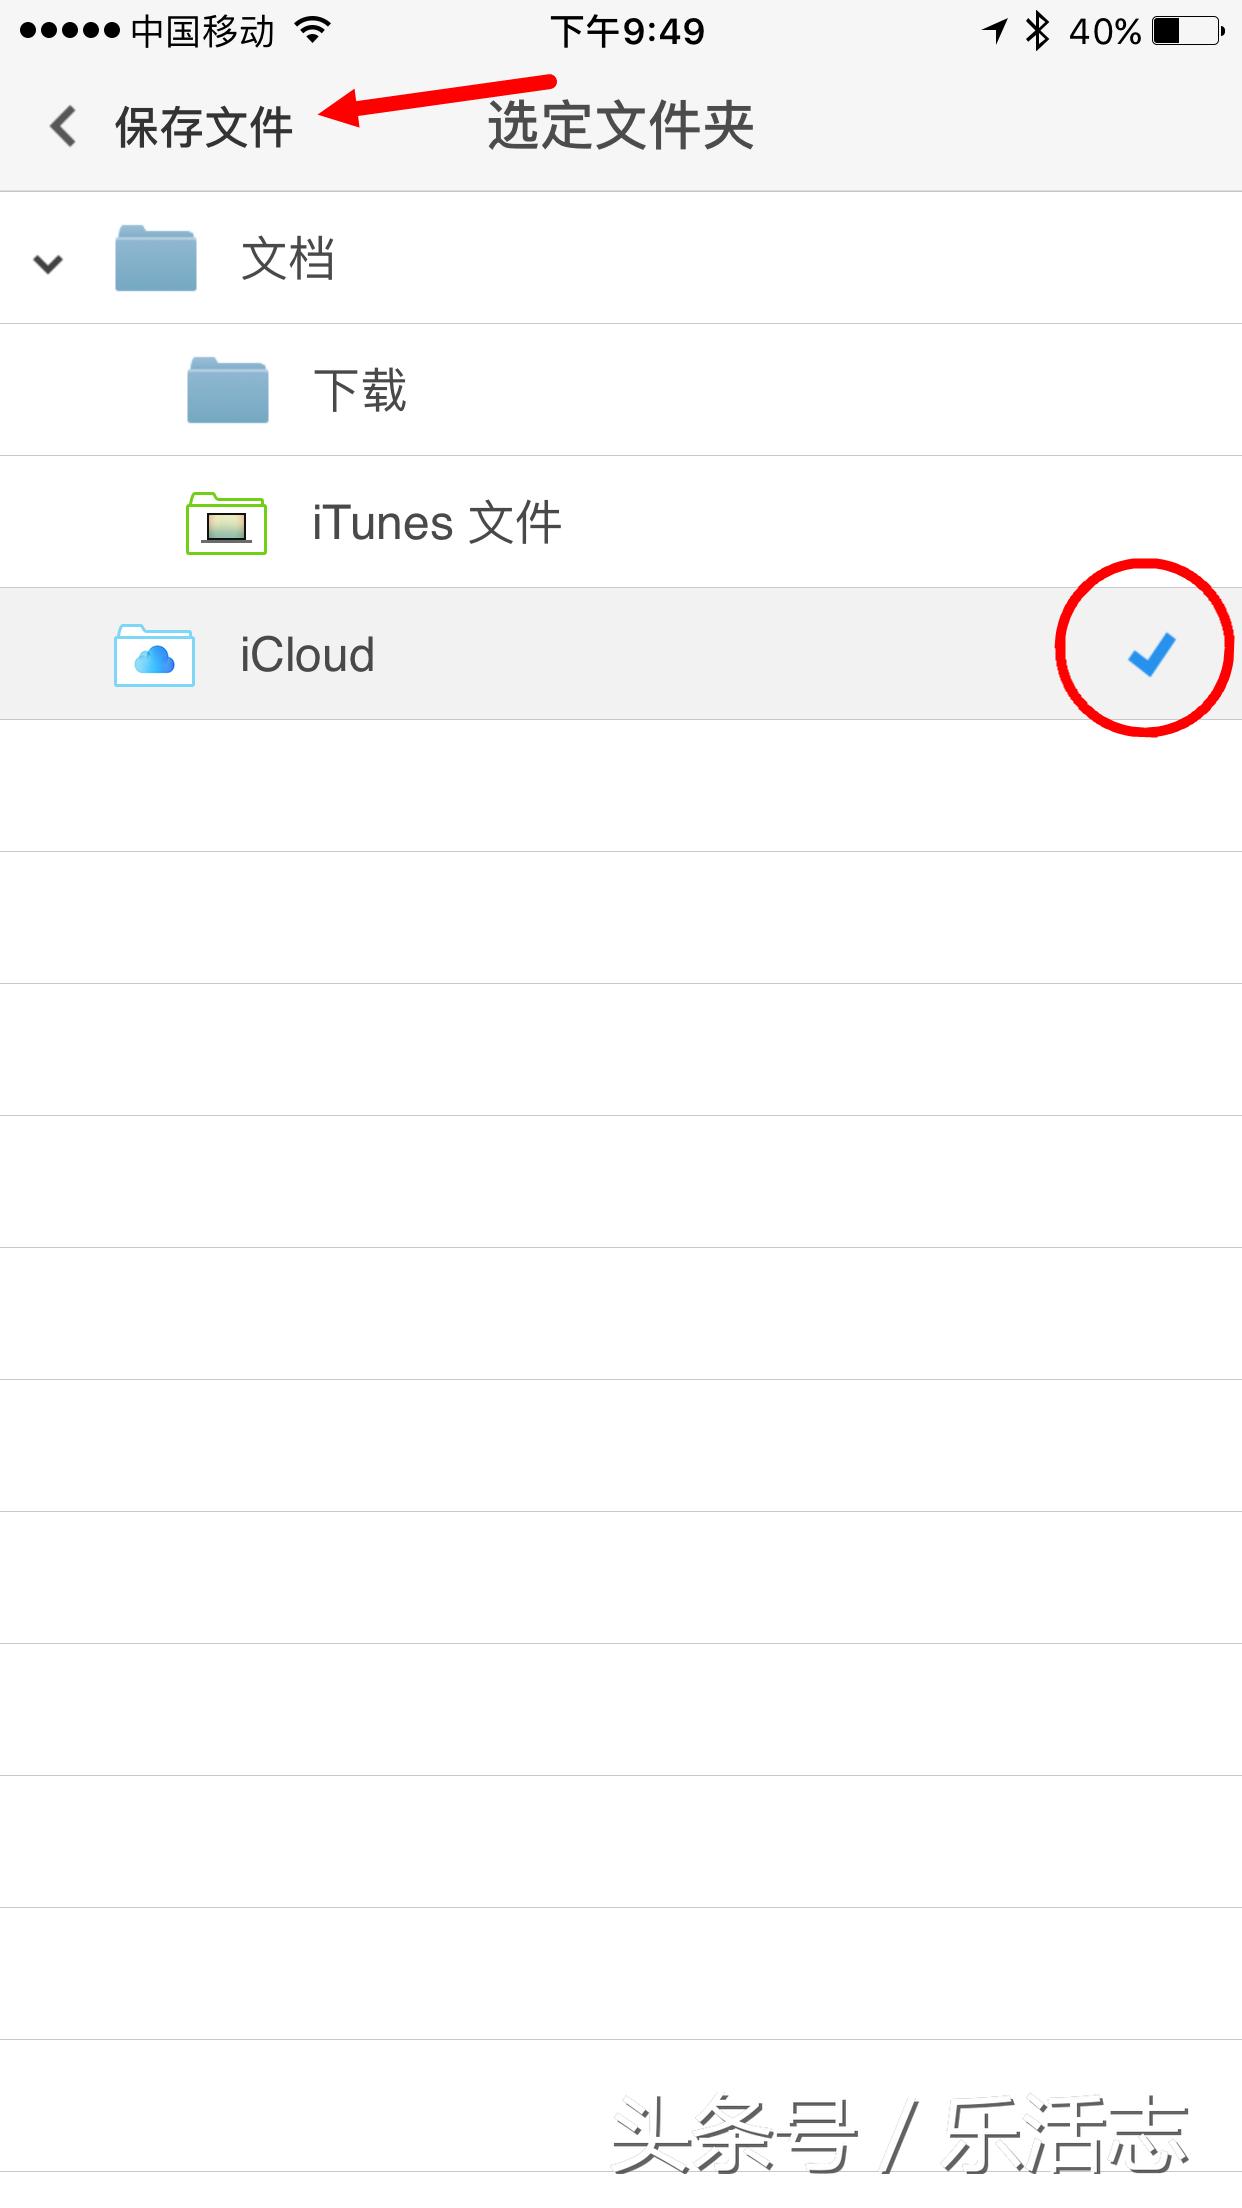Select the 文档 folder name
The height and width of the screenshot is (2208, 1242).
[x=288, y=259]
